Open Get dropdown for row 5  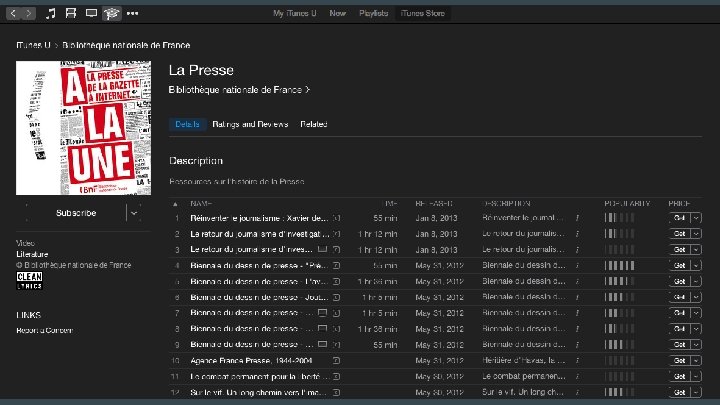pos(696,281)
